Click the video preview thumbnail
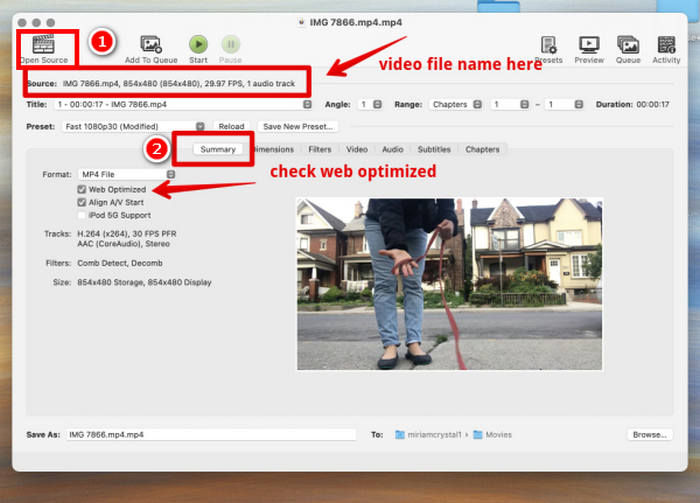Screen dimensions: 700x503 click(450, 284)
